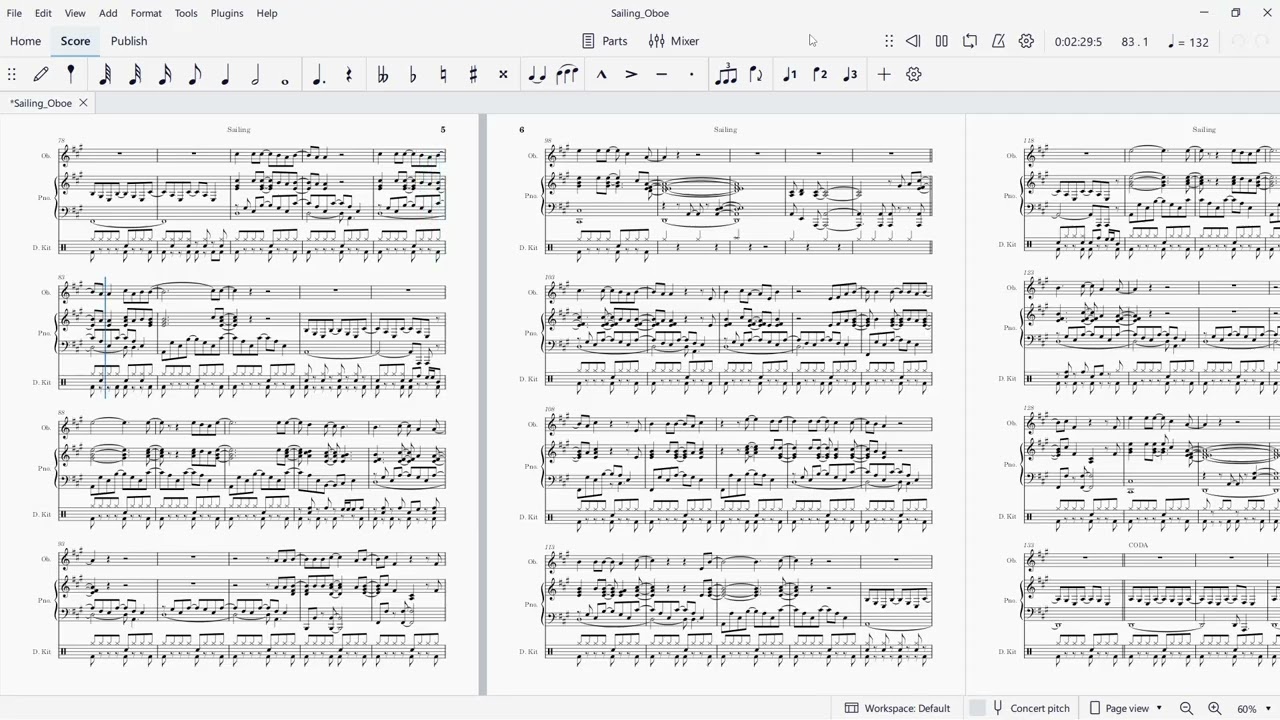This screenshot has height=720, width=1280.
Task: Rewind playback to start
Action: pos(913,41)
